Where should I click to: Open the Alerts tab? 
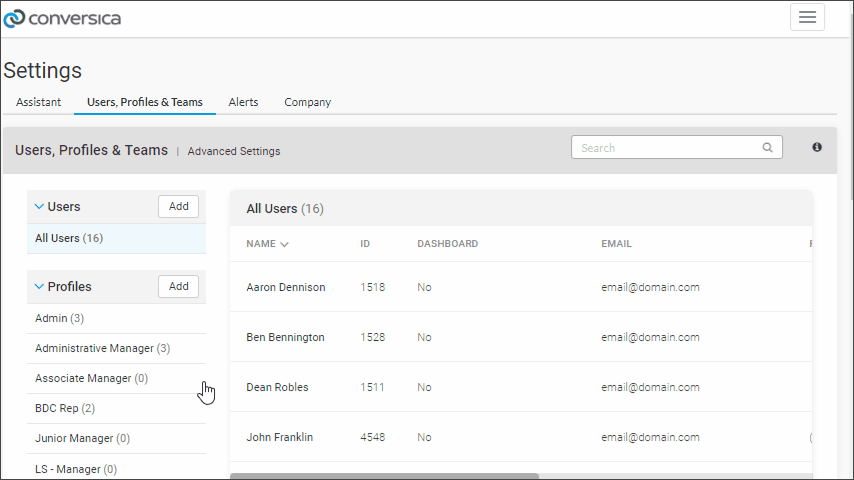coord(243,102)
